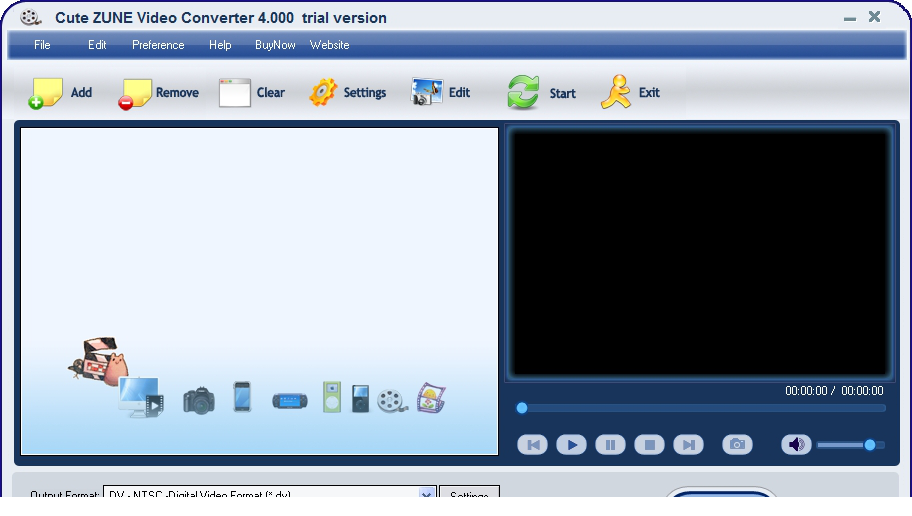Click the purple filmstrip photo icon
912x516 pixels.
[x=431, y=398]
